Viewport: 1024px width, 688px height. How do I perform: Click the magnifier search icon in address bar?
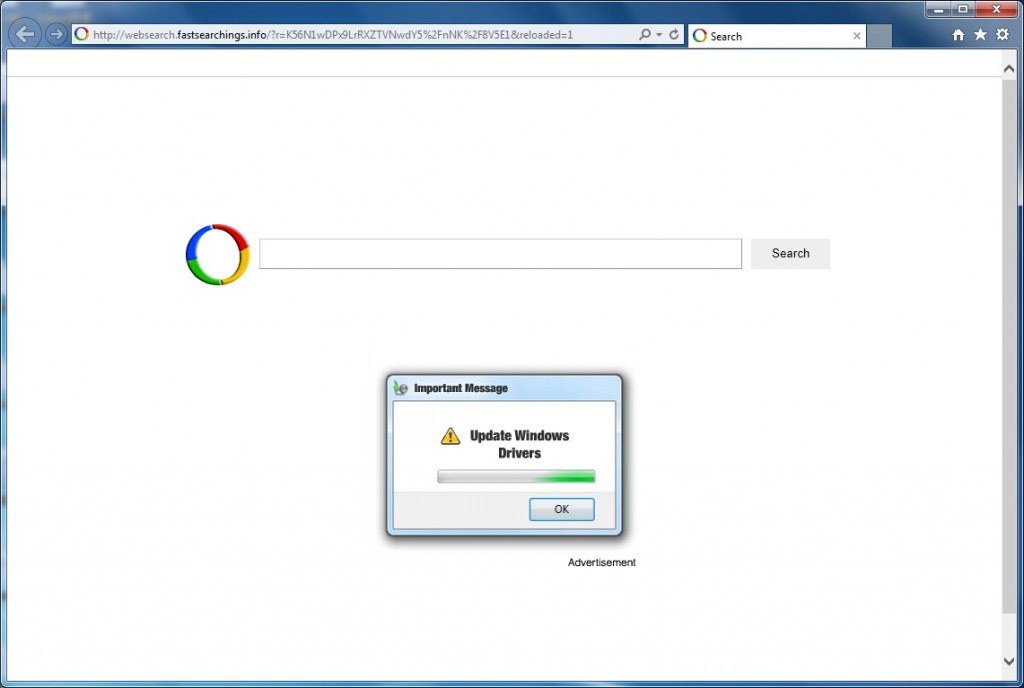(x=645, y=34)
